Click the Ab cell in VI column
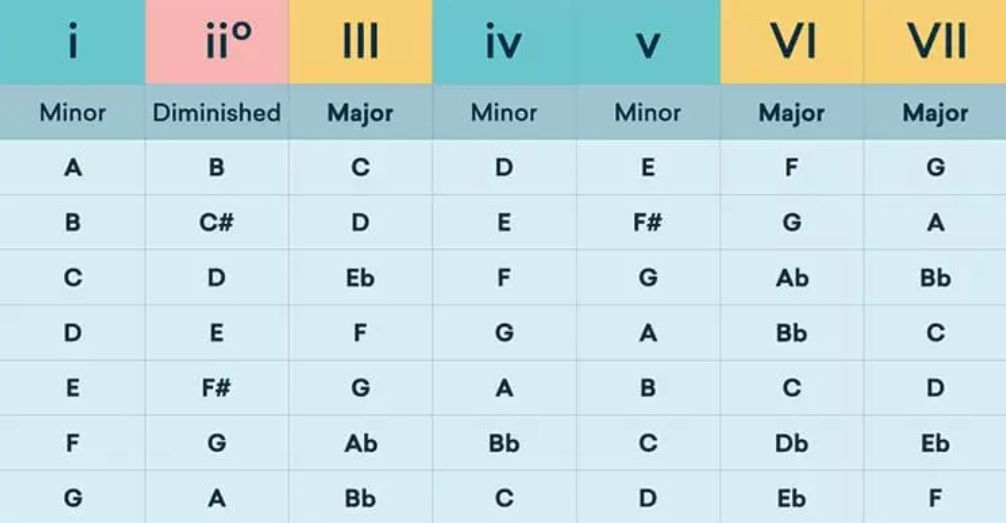This screenshot has width=1006, height=523. (792, 278)
